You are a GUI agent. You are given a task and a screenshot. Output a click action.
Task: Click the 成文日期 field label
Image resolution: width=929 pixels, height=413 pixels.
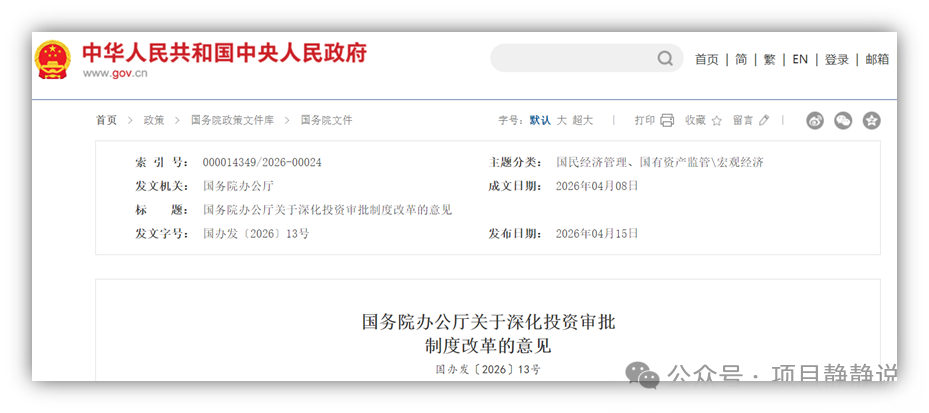click(515, 186)
